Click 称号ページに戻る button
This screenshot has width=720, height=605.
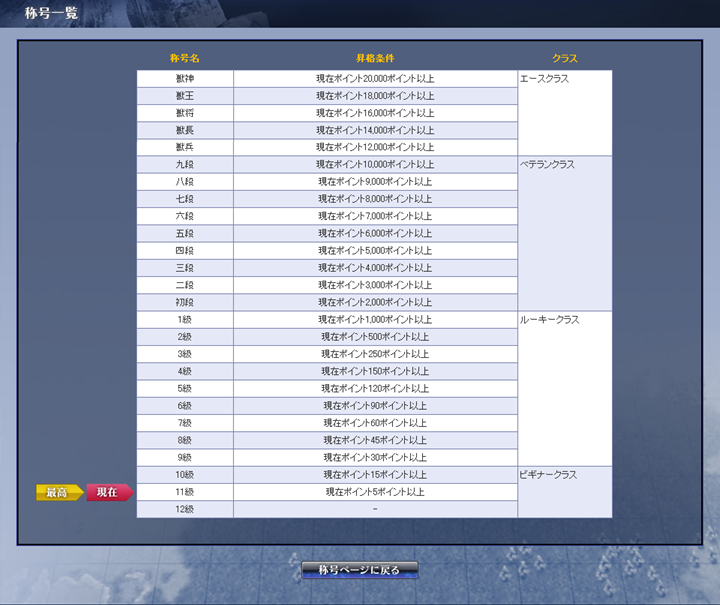click(x=360, y=570)
